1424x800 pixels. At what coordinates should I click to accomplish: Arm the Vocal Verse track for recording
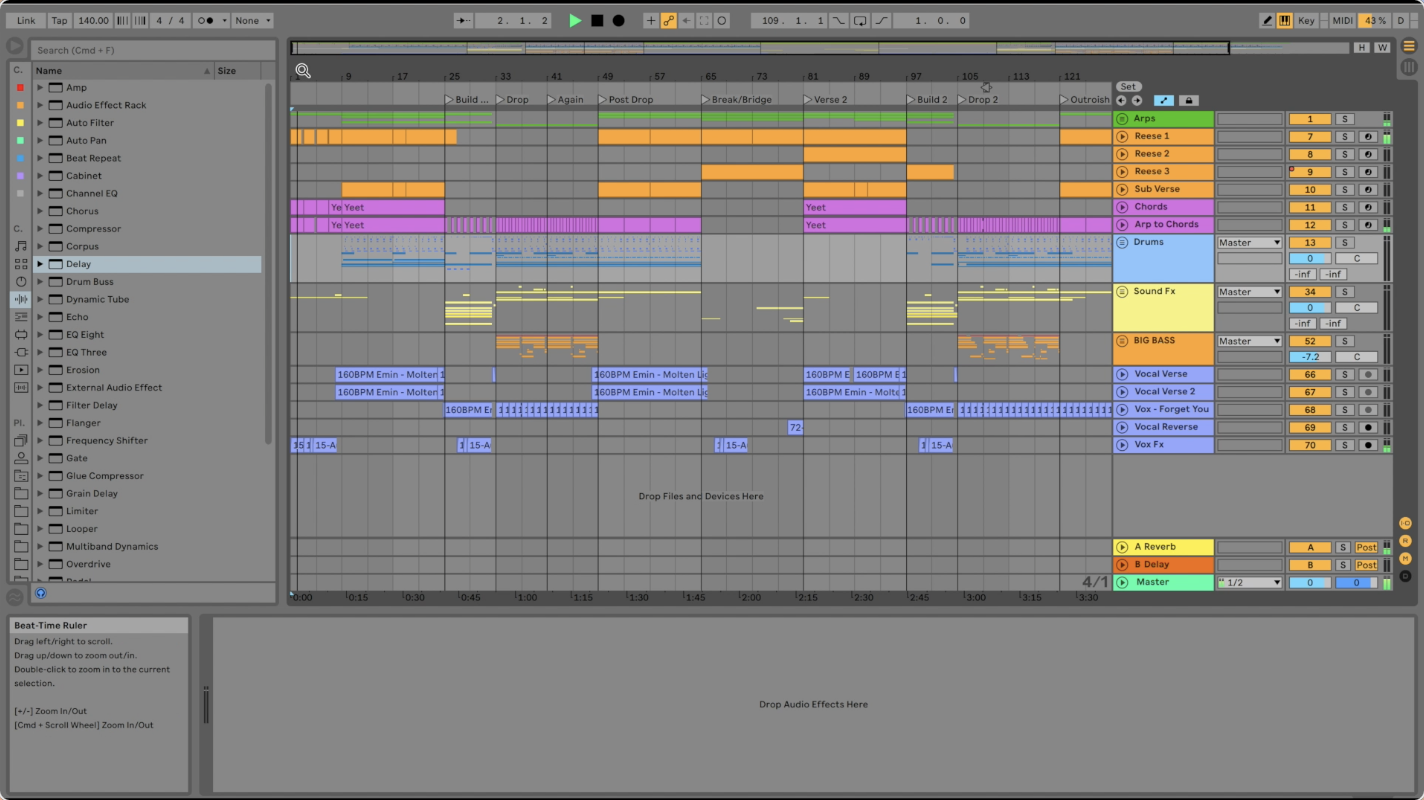pyautogui.click(x=1368, y=375)
